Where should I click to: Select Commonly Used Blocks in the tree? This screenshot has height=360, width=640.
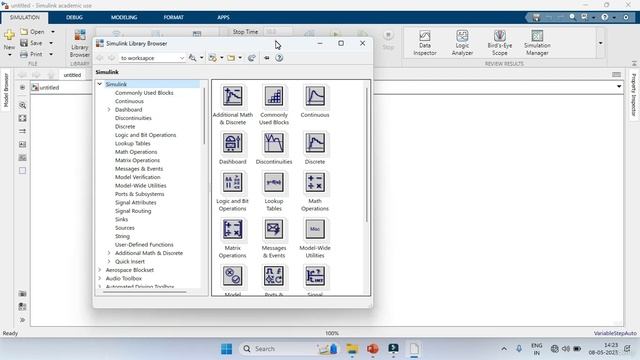click(x=144, y=93)
